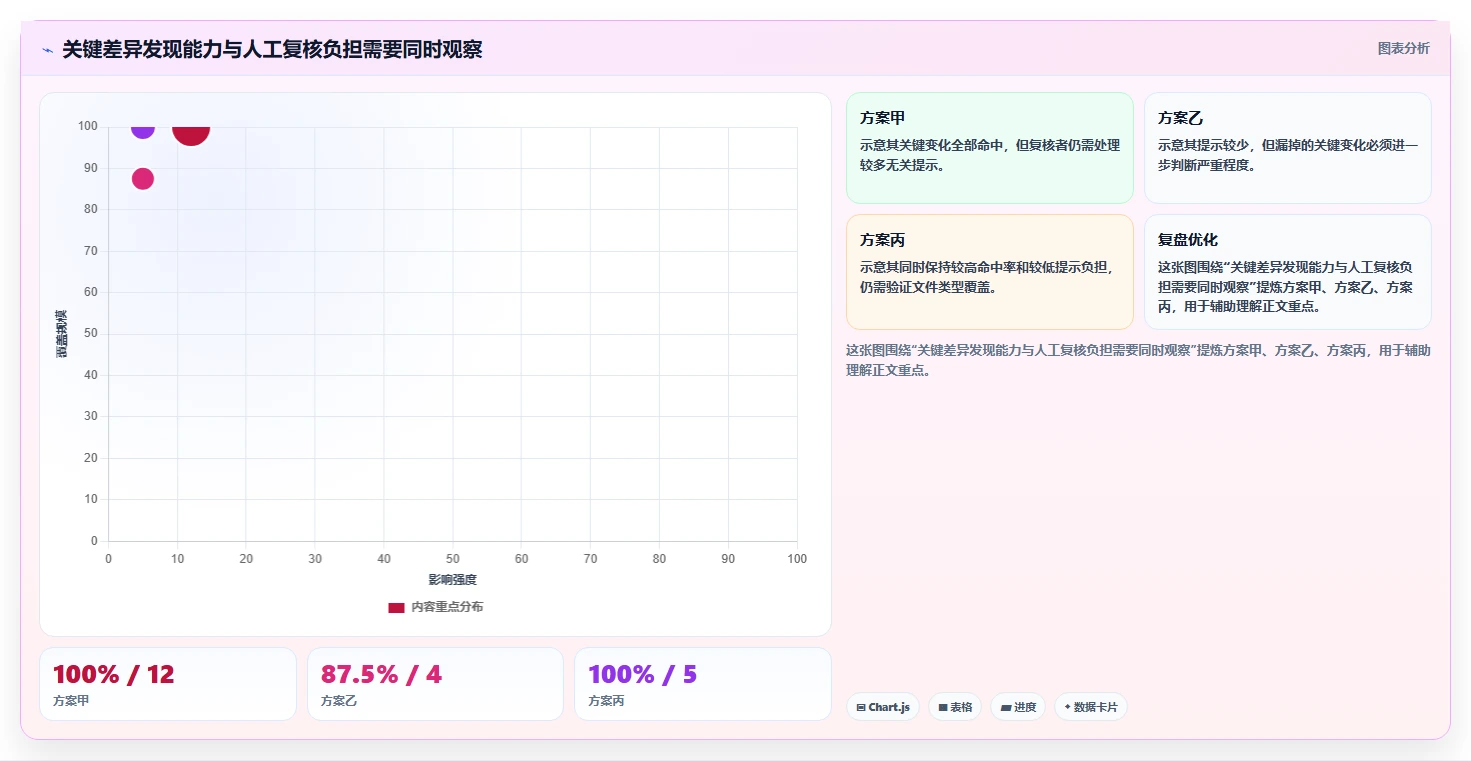
Task: Click the 方案丙 label under 100% / 5
Action: [x=607, y=701]
